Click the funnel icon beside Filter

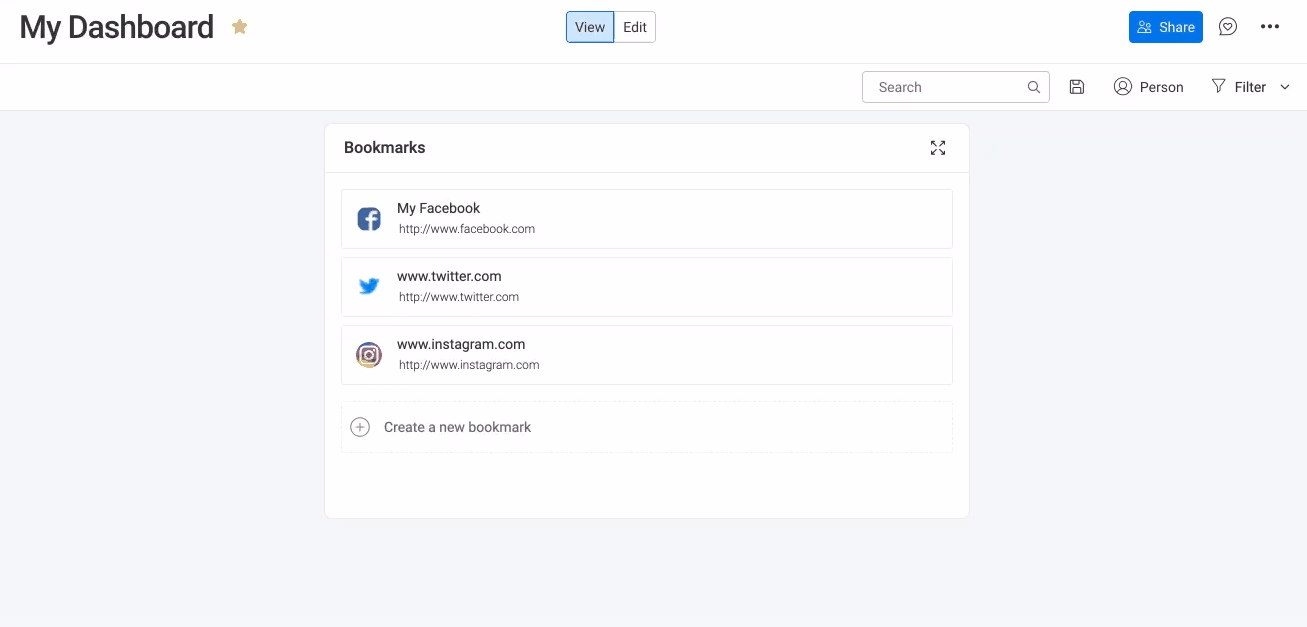pos(1218,86)
